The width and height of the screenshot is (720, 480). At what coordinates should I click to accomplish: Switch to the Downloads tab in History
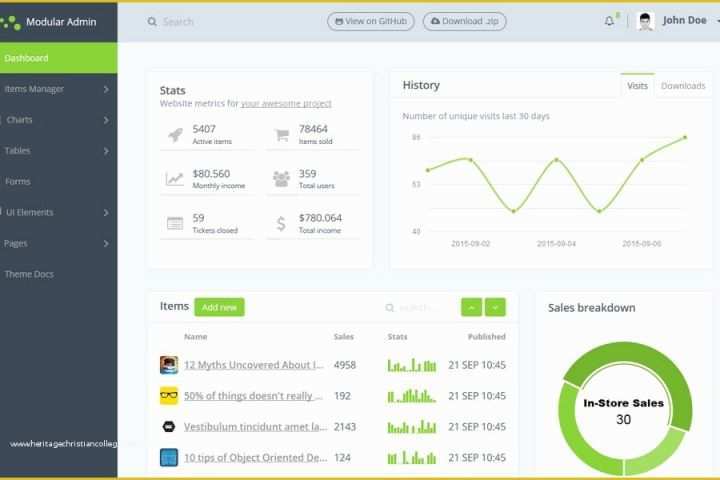click(x=683, y=85)
